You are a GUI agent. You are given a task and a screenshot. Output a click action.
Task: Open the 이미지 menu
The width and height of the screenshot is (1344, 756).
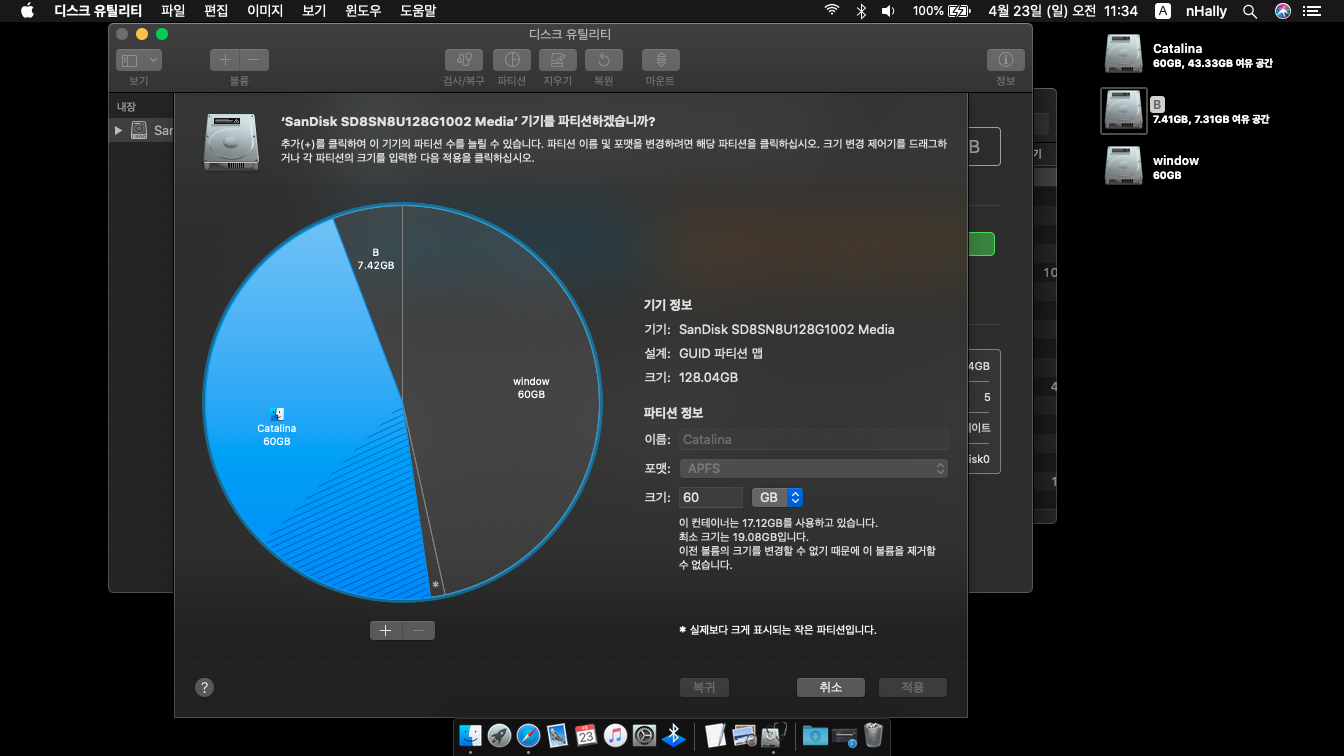265,11
